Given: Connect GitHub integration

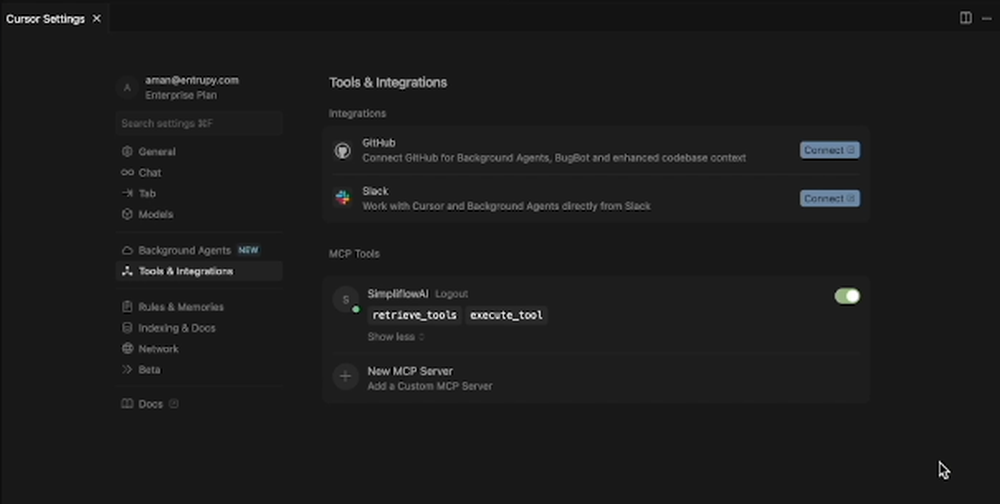Looking at the screenshot, I should coord(830,150).
